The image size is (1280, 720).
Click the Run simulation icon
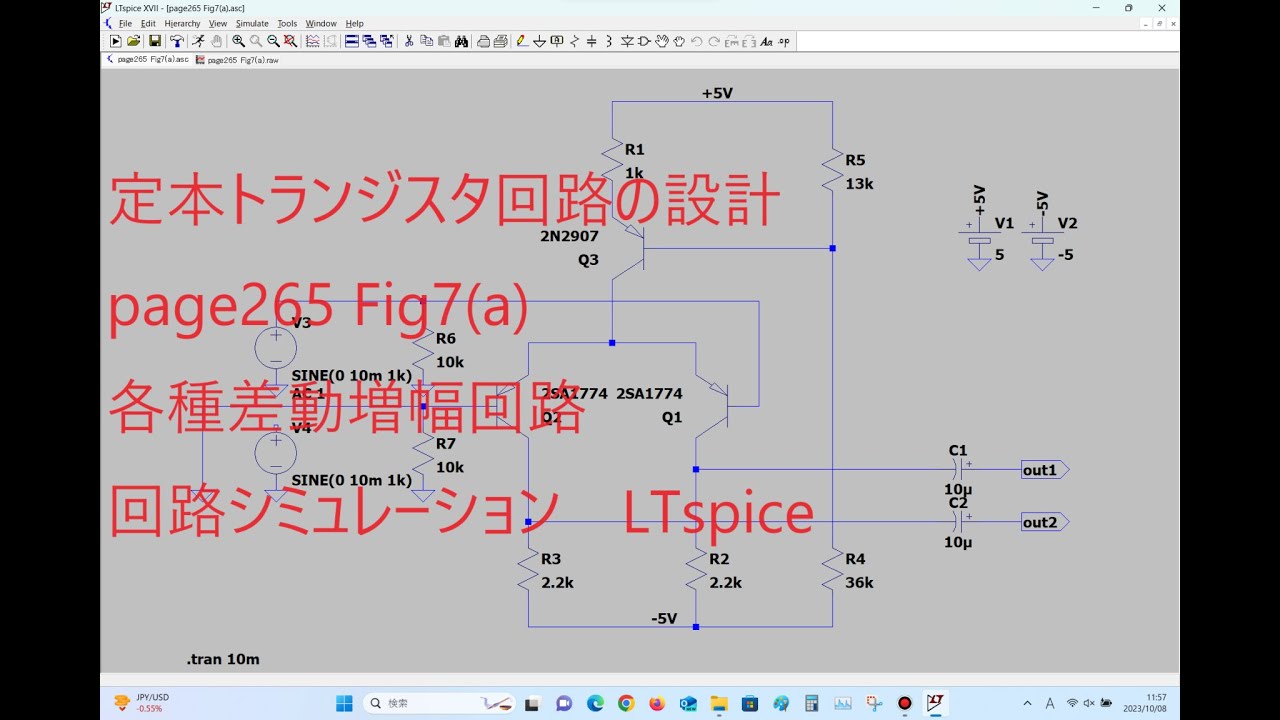115,41
